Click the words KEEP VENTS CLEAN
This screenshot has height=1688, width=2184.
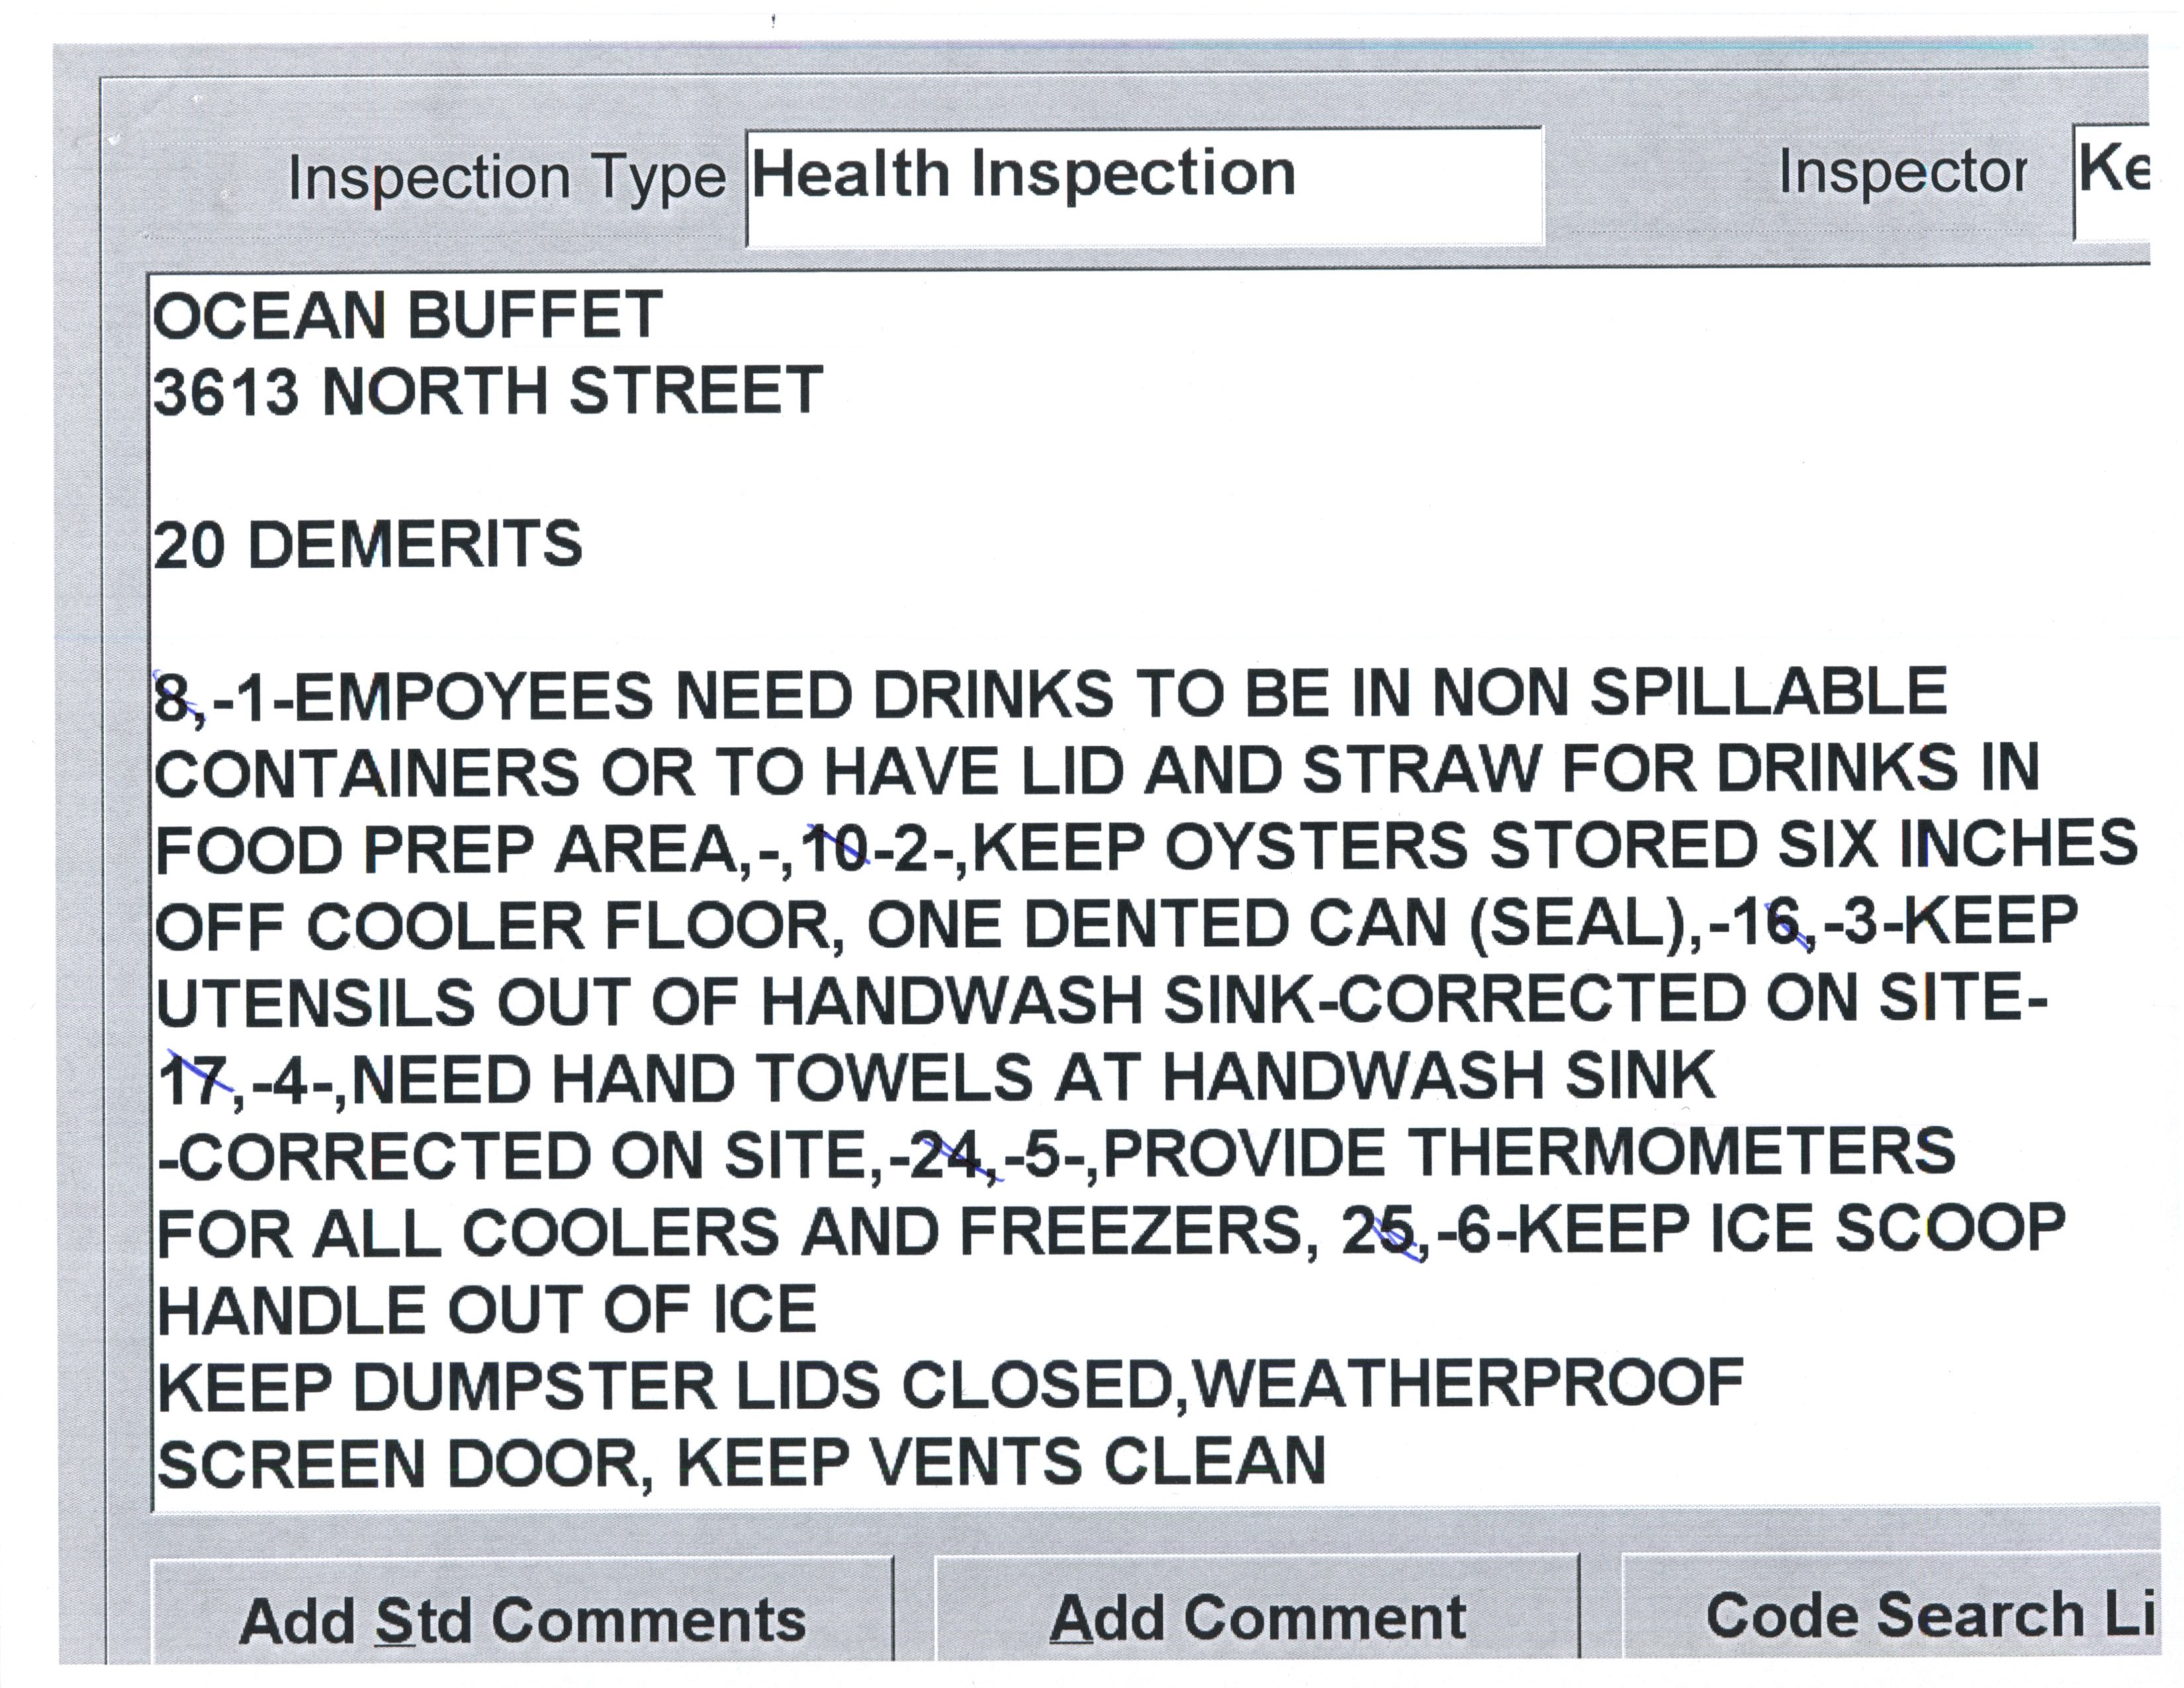click(1001, 1462)
